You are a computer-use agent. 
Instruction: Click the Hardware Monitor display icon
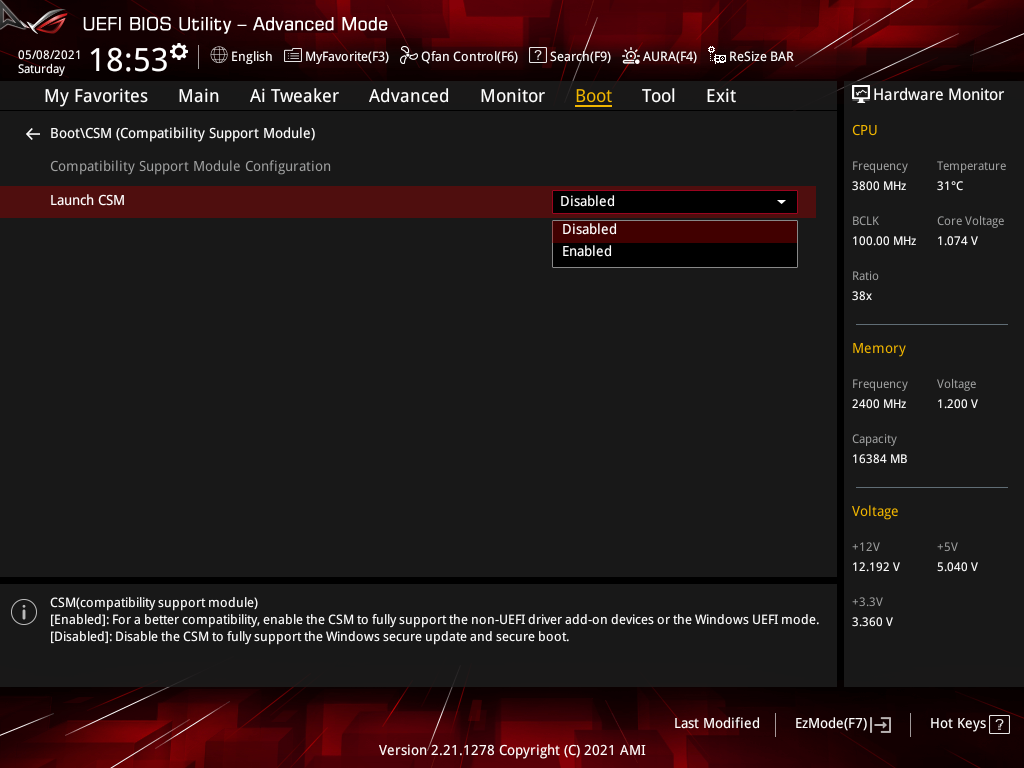[x=861, y=95]
